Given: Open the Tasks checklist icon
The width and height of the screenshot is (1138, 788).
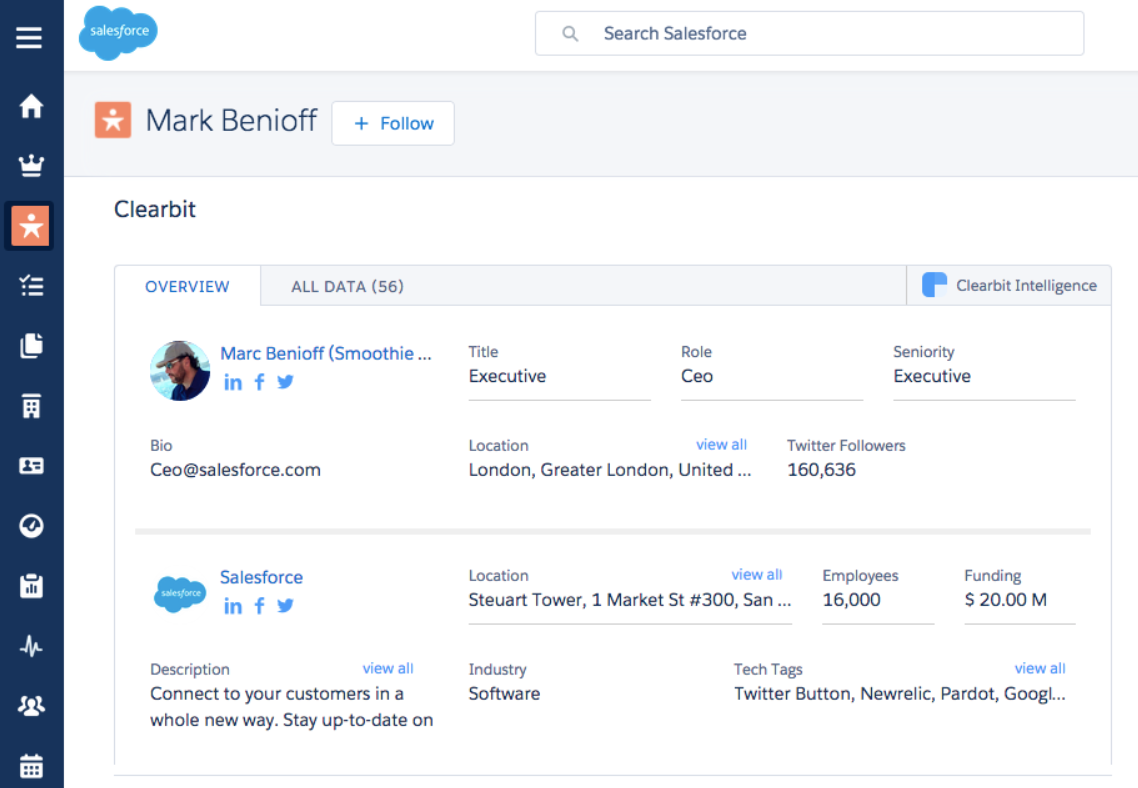Looking at the screenshot, I should click(x=30, y=285).
